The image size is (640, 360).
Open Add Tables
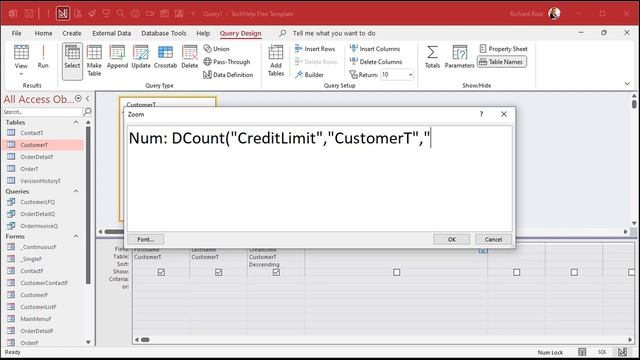point(276,61)
